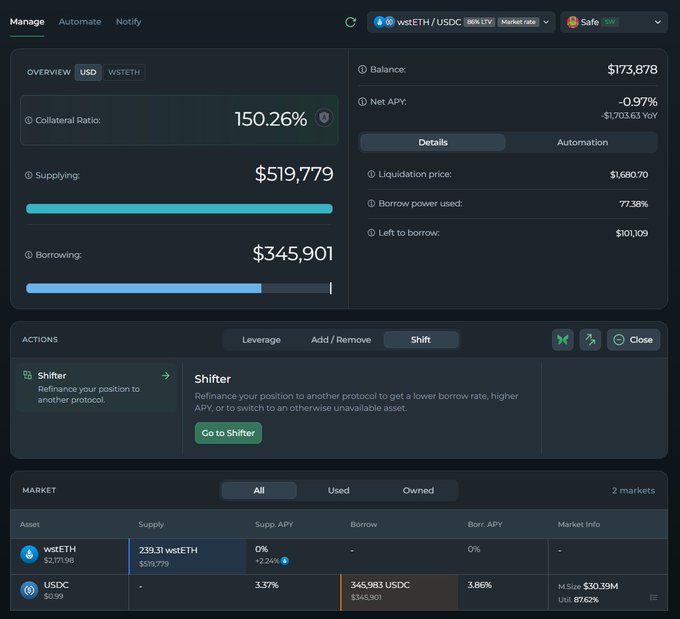The image size is (680, 619).
Task: Show the Automation panel
Action: click(x=582, y=142)
